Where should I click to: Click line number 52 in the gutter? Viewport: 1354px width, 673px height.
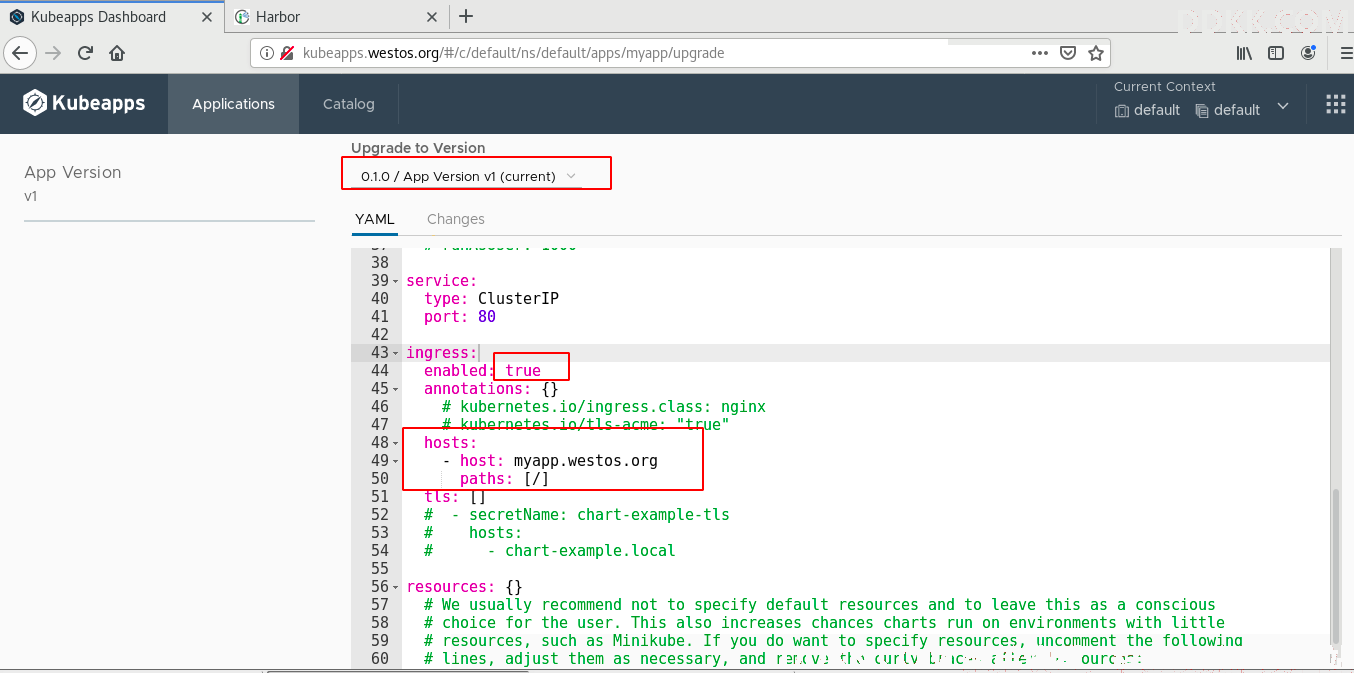pos(379,515)
